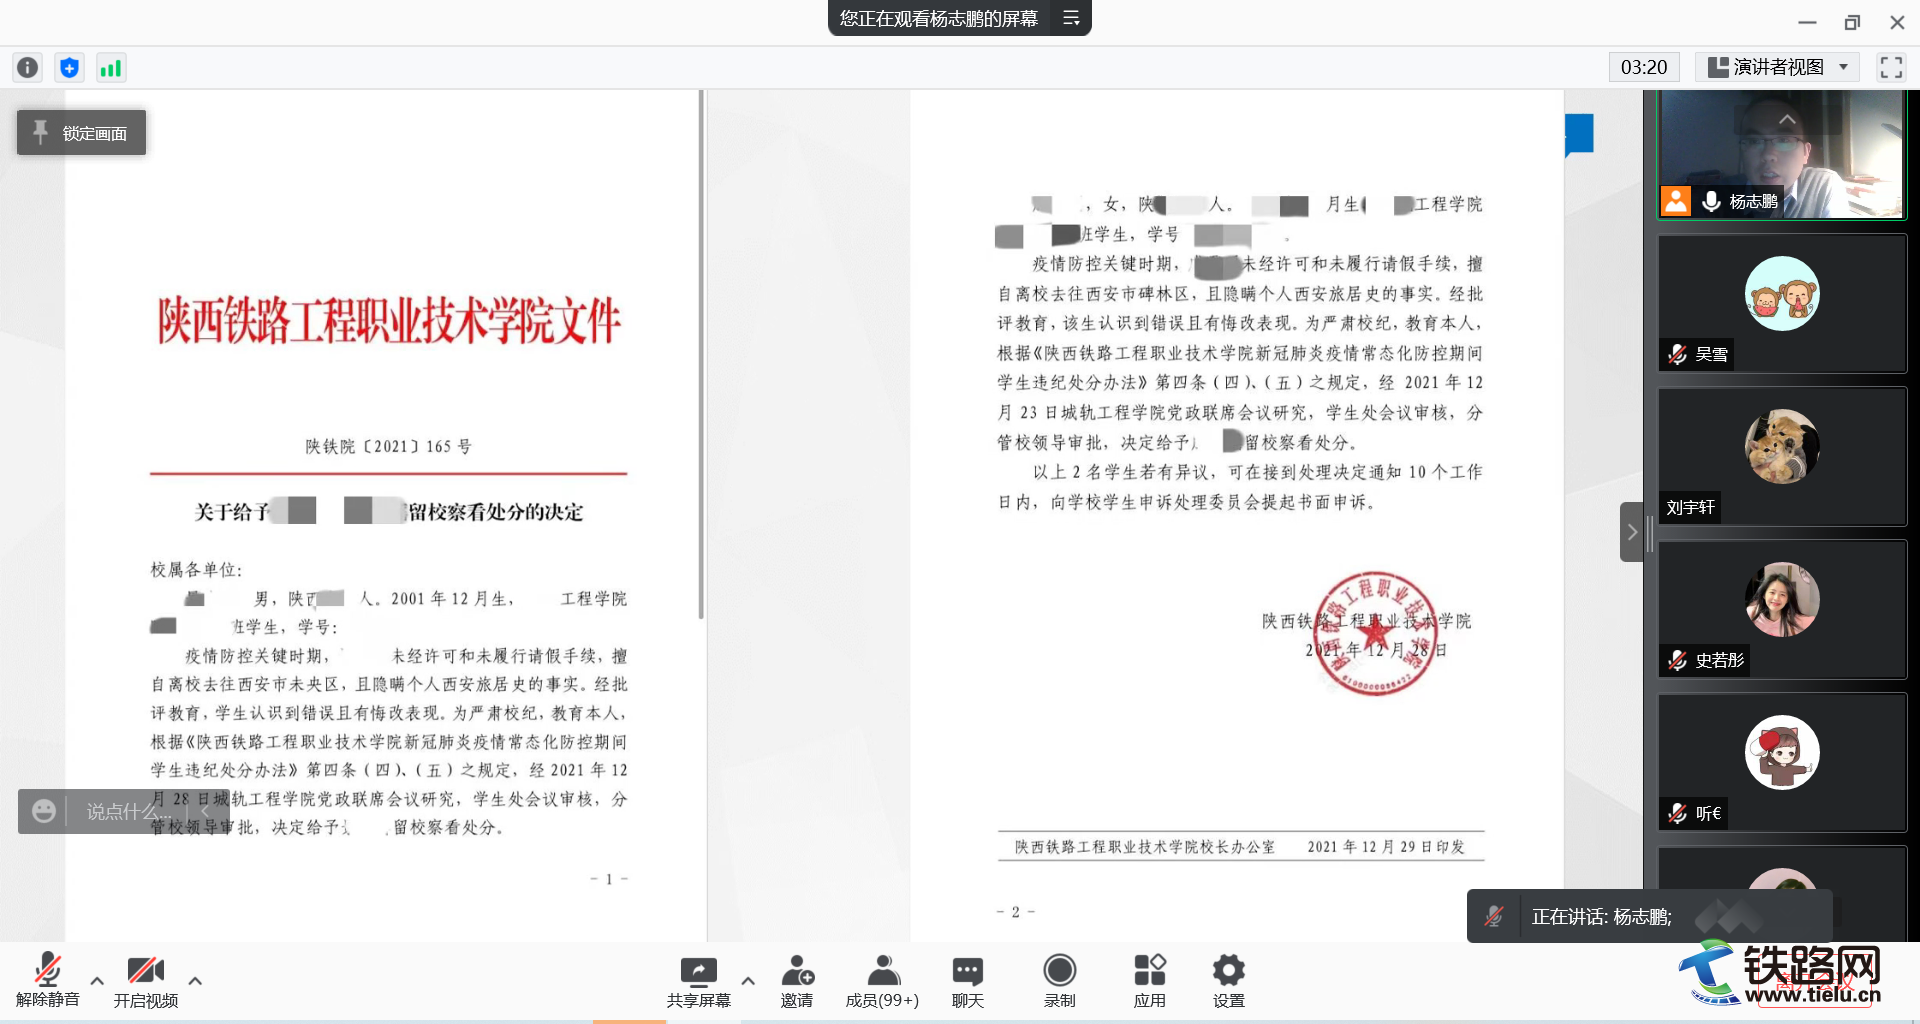Viewport: 1920px width, 1024px height.
Task: Collapse participant video side panel
Action: pyautogui.click(x=1631, y=532)
